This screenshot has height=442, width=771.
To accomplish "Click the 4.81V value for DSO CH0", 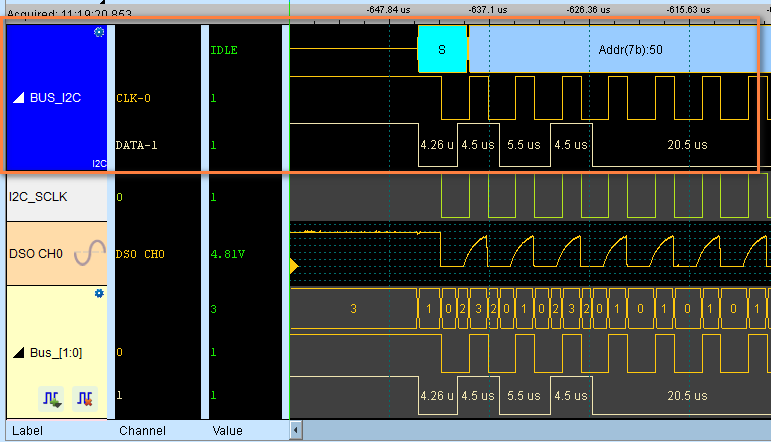I will click(228, 254).
